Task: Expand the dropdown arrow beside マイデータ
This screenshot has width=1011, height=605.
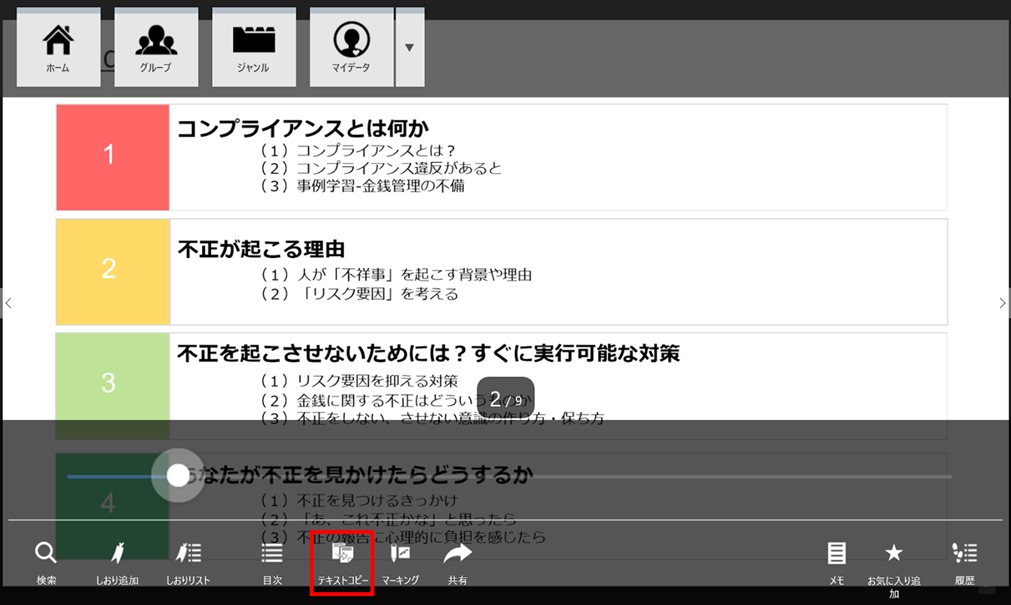Action: [409, 47]
